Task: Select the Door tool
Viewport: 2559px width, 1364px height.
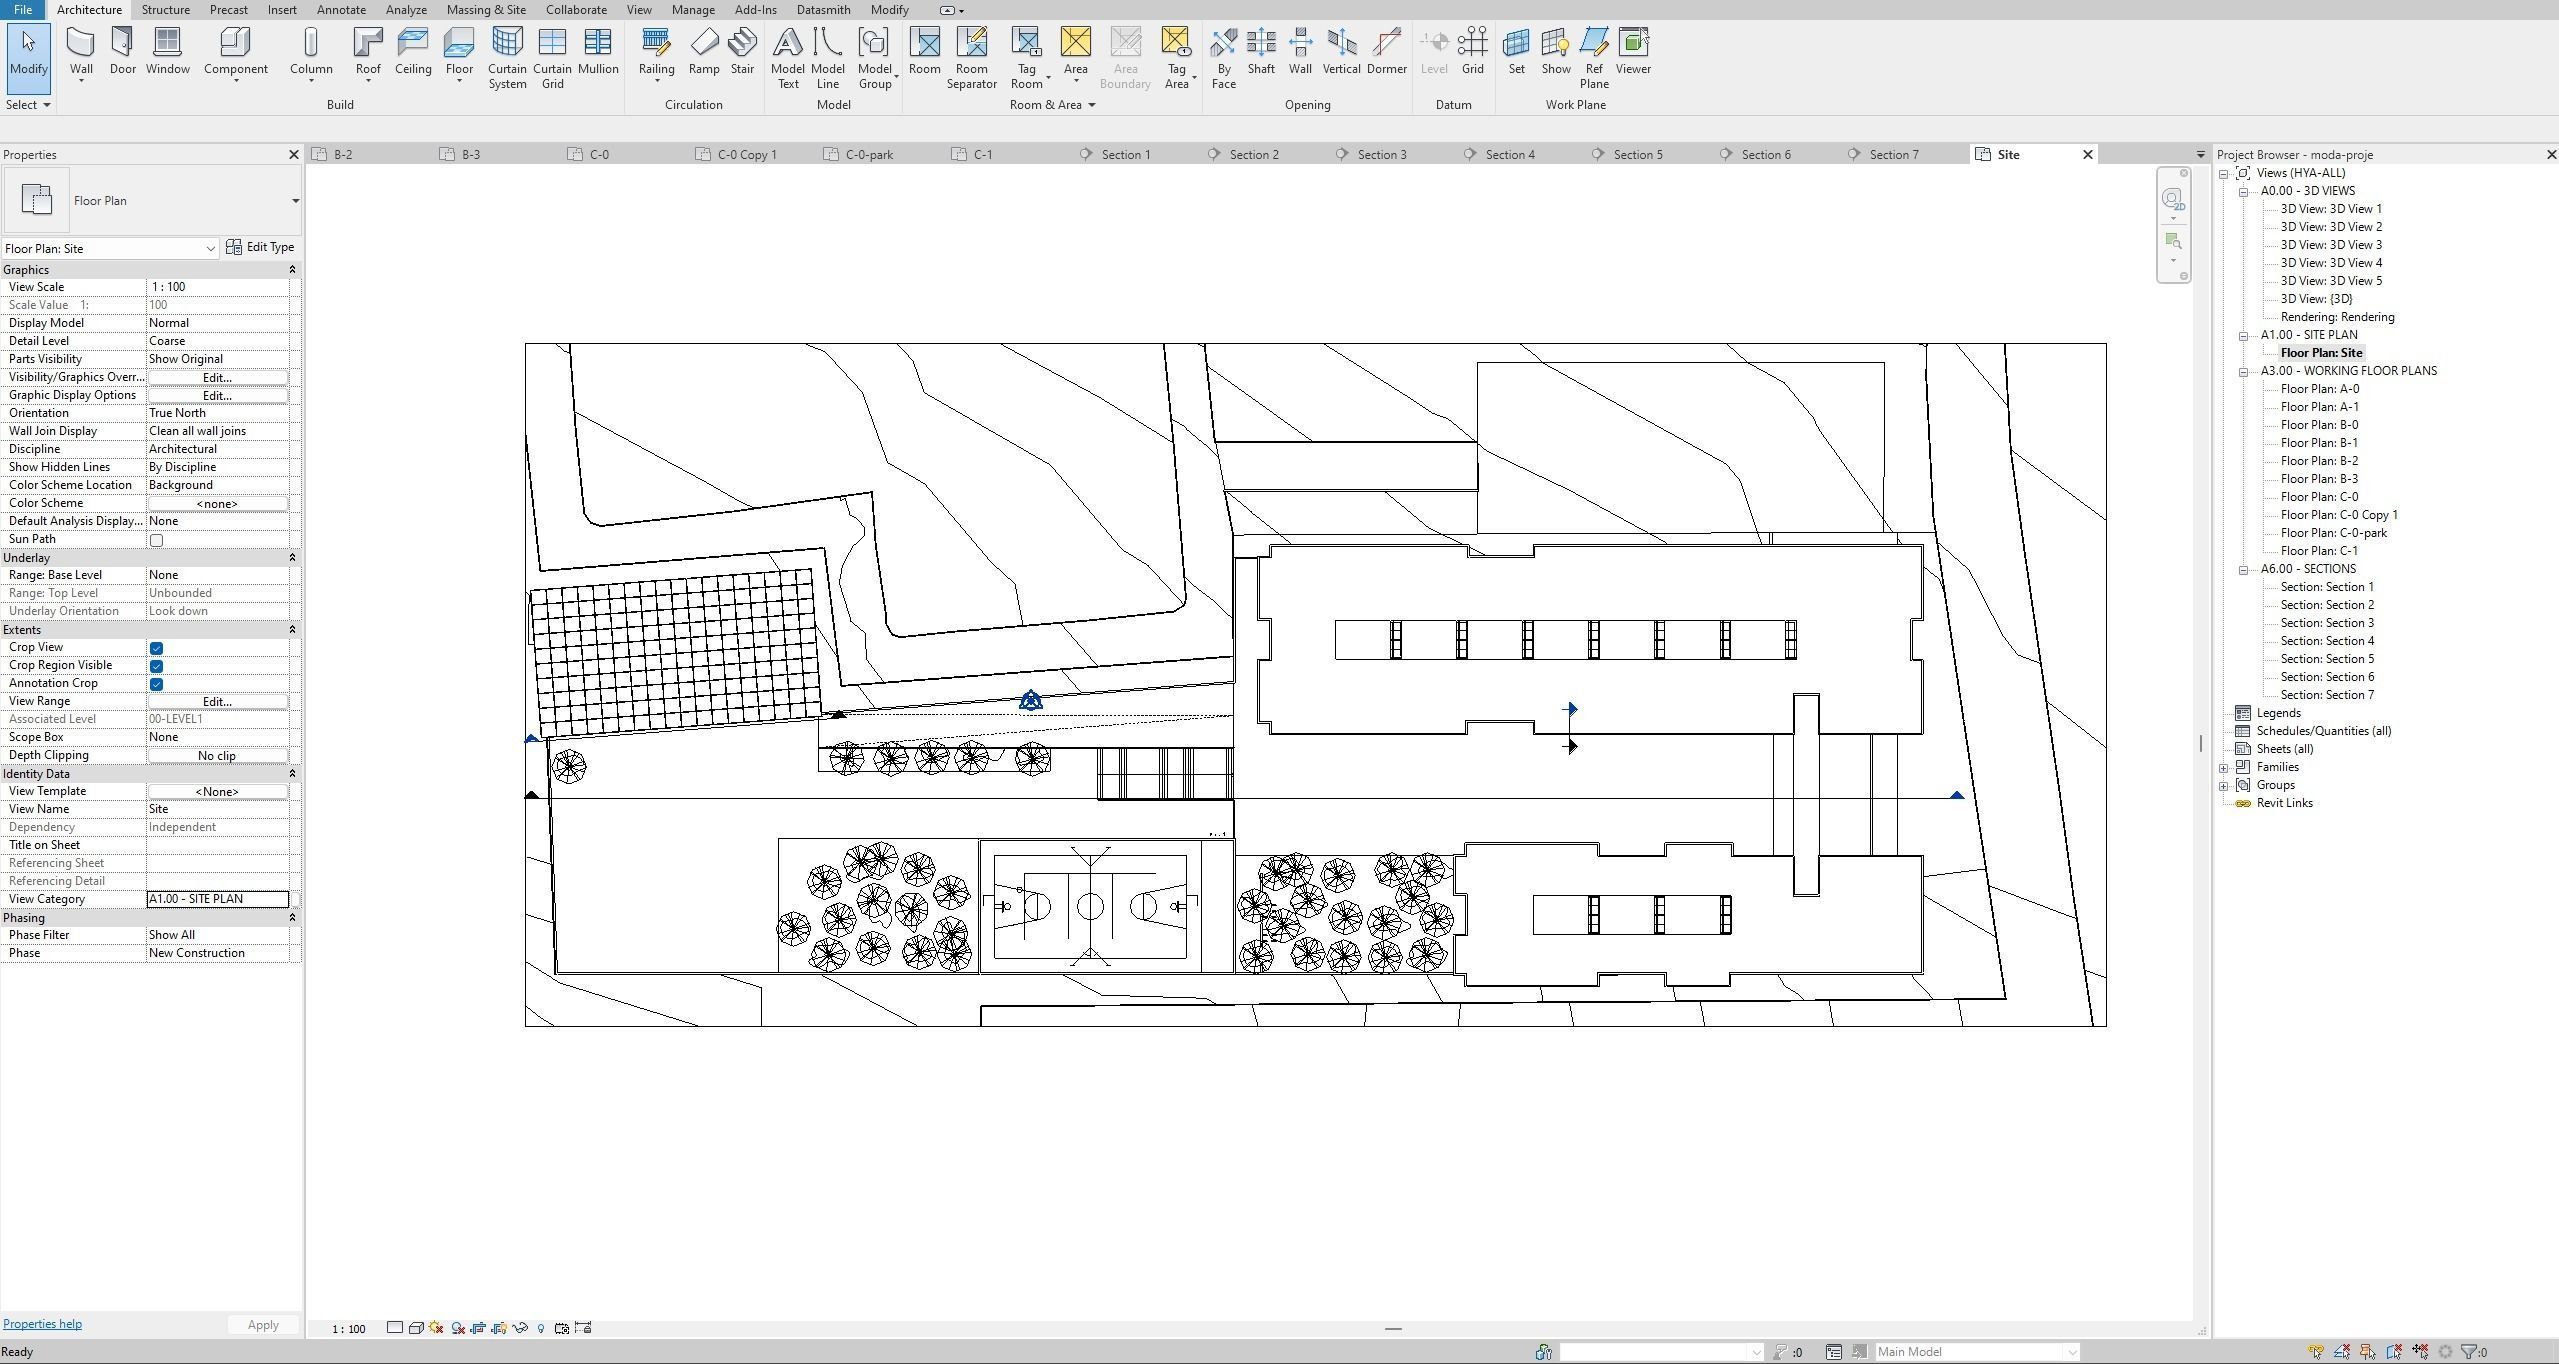Action: [x=122, y=50]
